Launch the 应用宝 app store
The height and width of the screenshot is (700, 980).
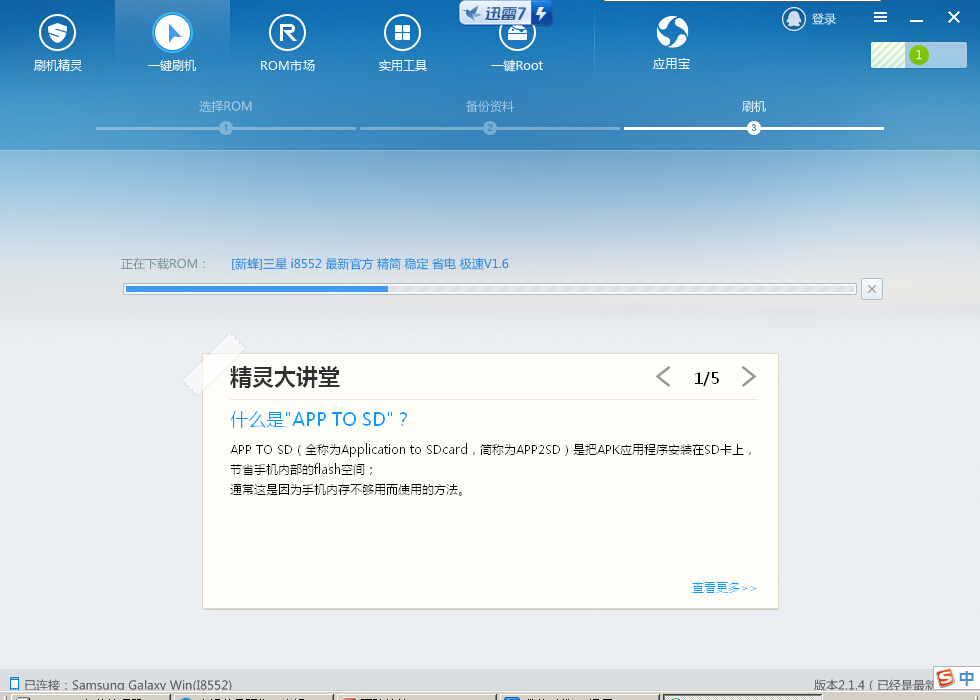[671, 40]
